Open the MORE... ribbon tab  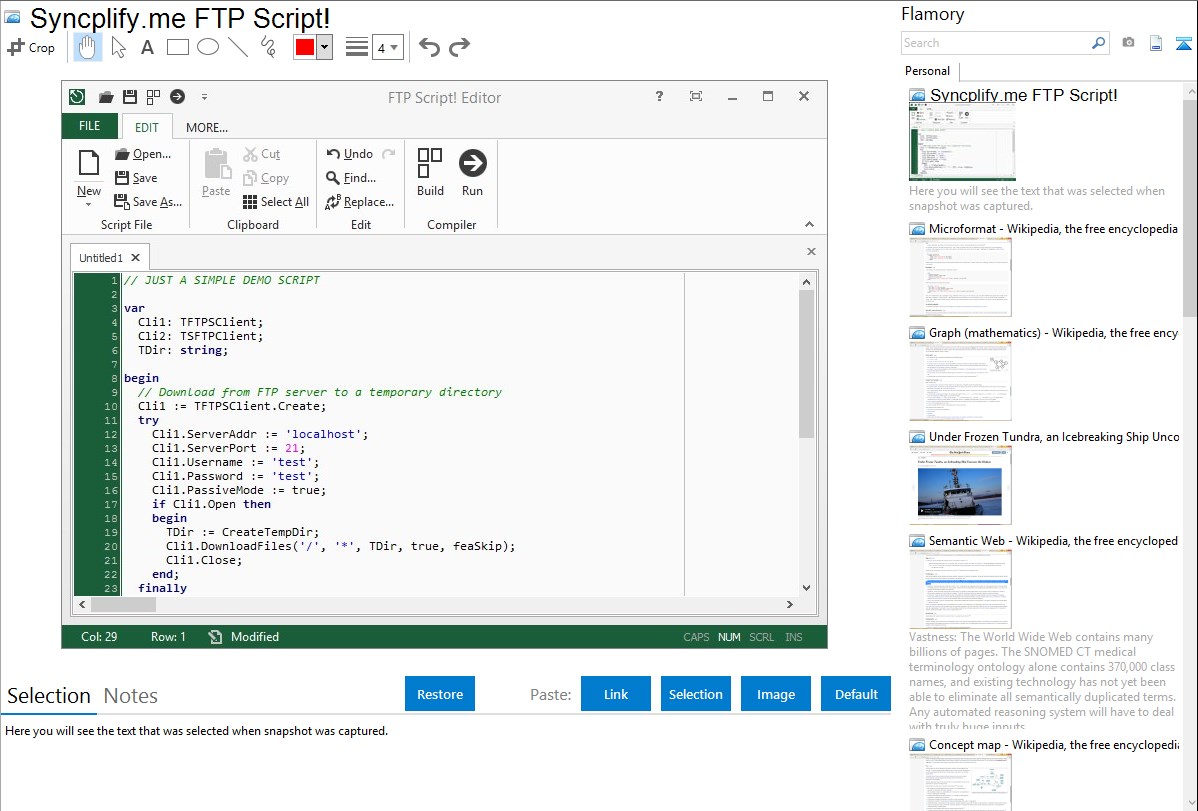(206, 127)
